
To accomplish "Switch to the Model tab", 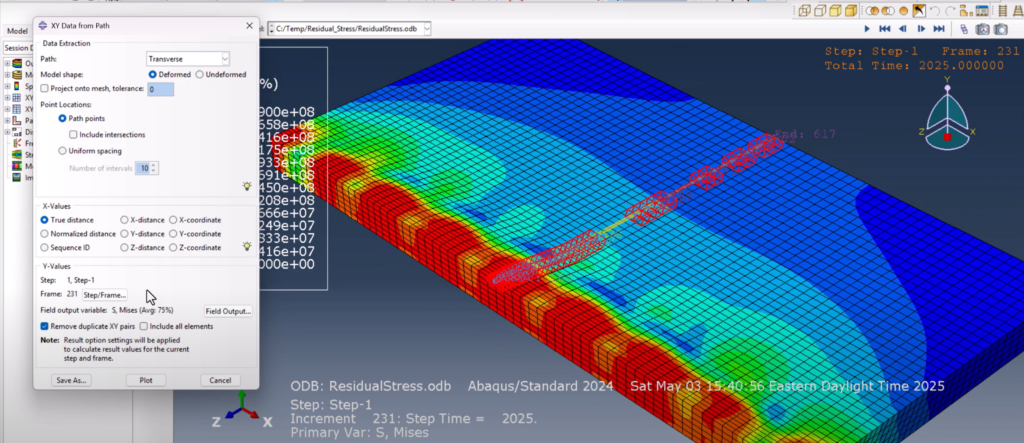I will [x=17, y=31].
